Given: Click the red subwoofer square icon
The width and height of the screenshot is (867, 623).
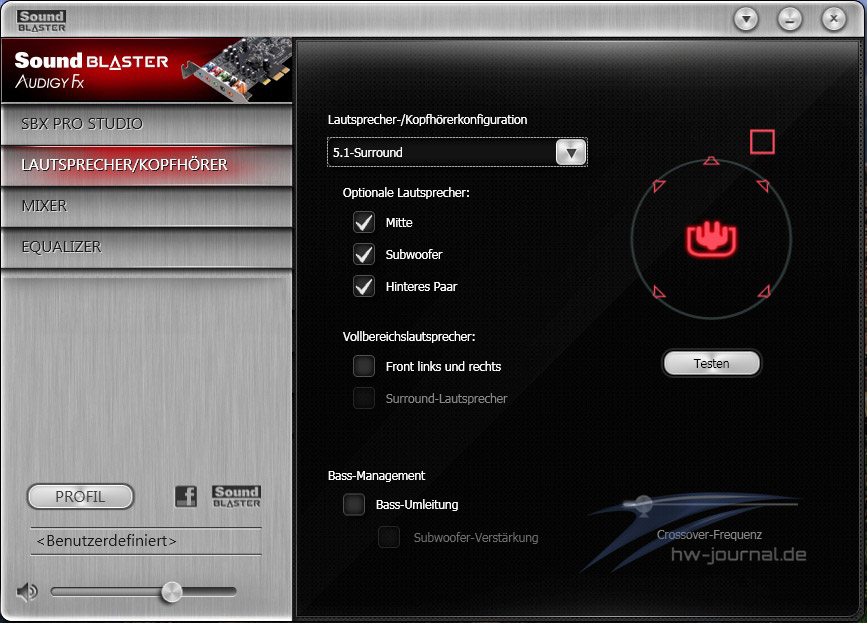Looking at the screenshot, I should point(762,142).
